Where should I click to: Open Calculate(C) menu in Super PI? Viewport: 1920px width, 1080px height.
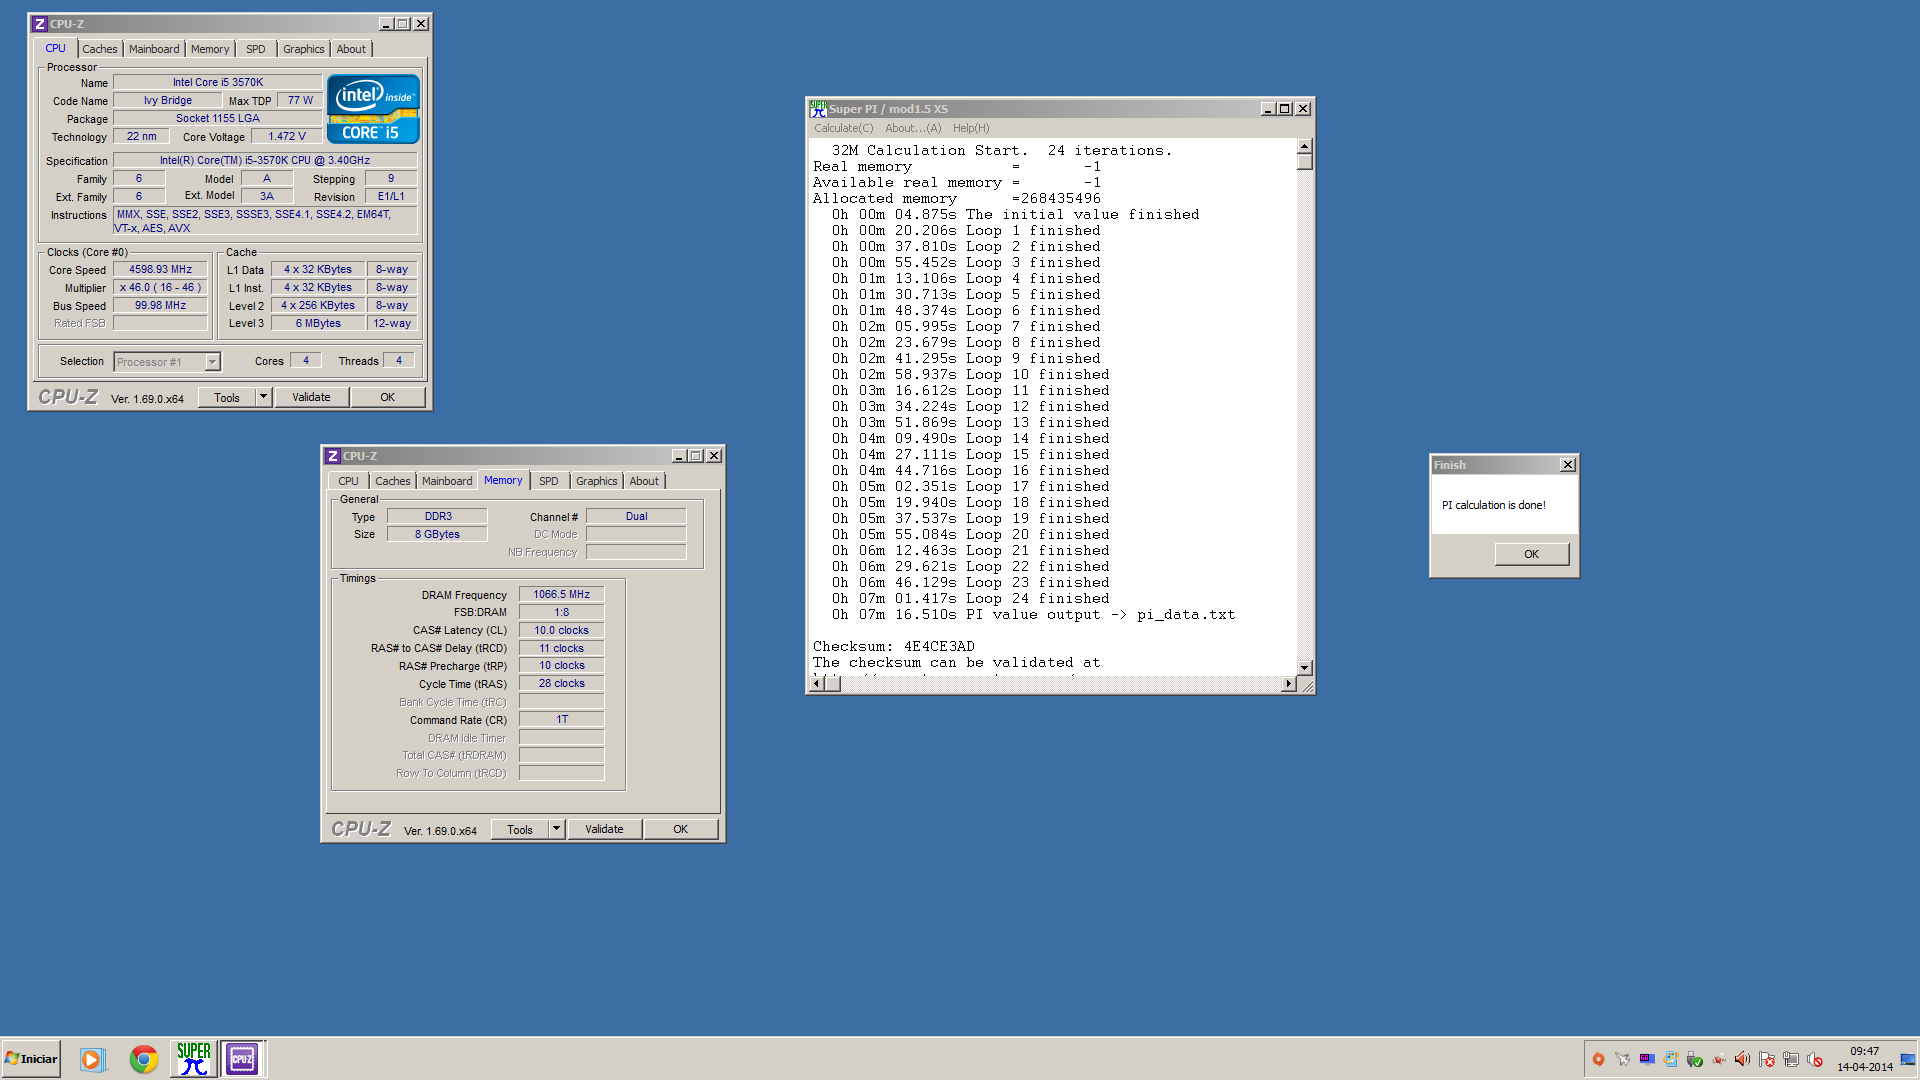pyautogui.click(x=843, y=128)
